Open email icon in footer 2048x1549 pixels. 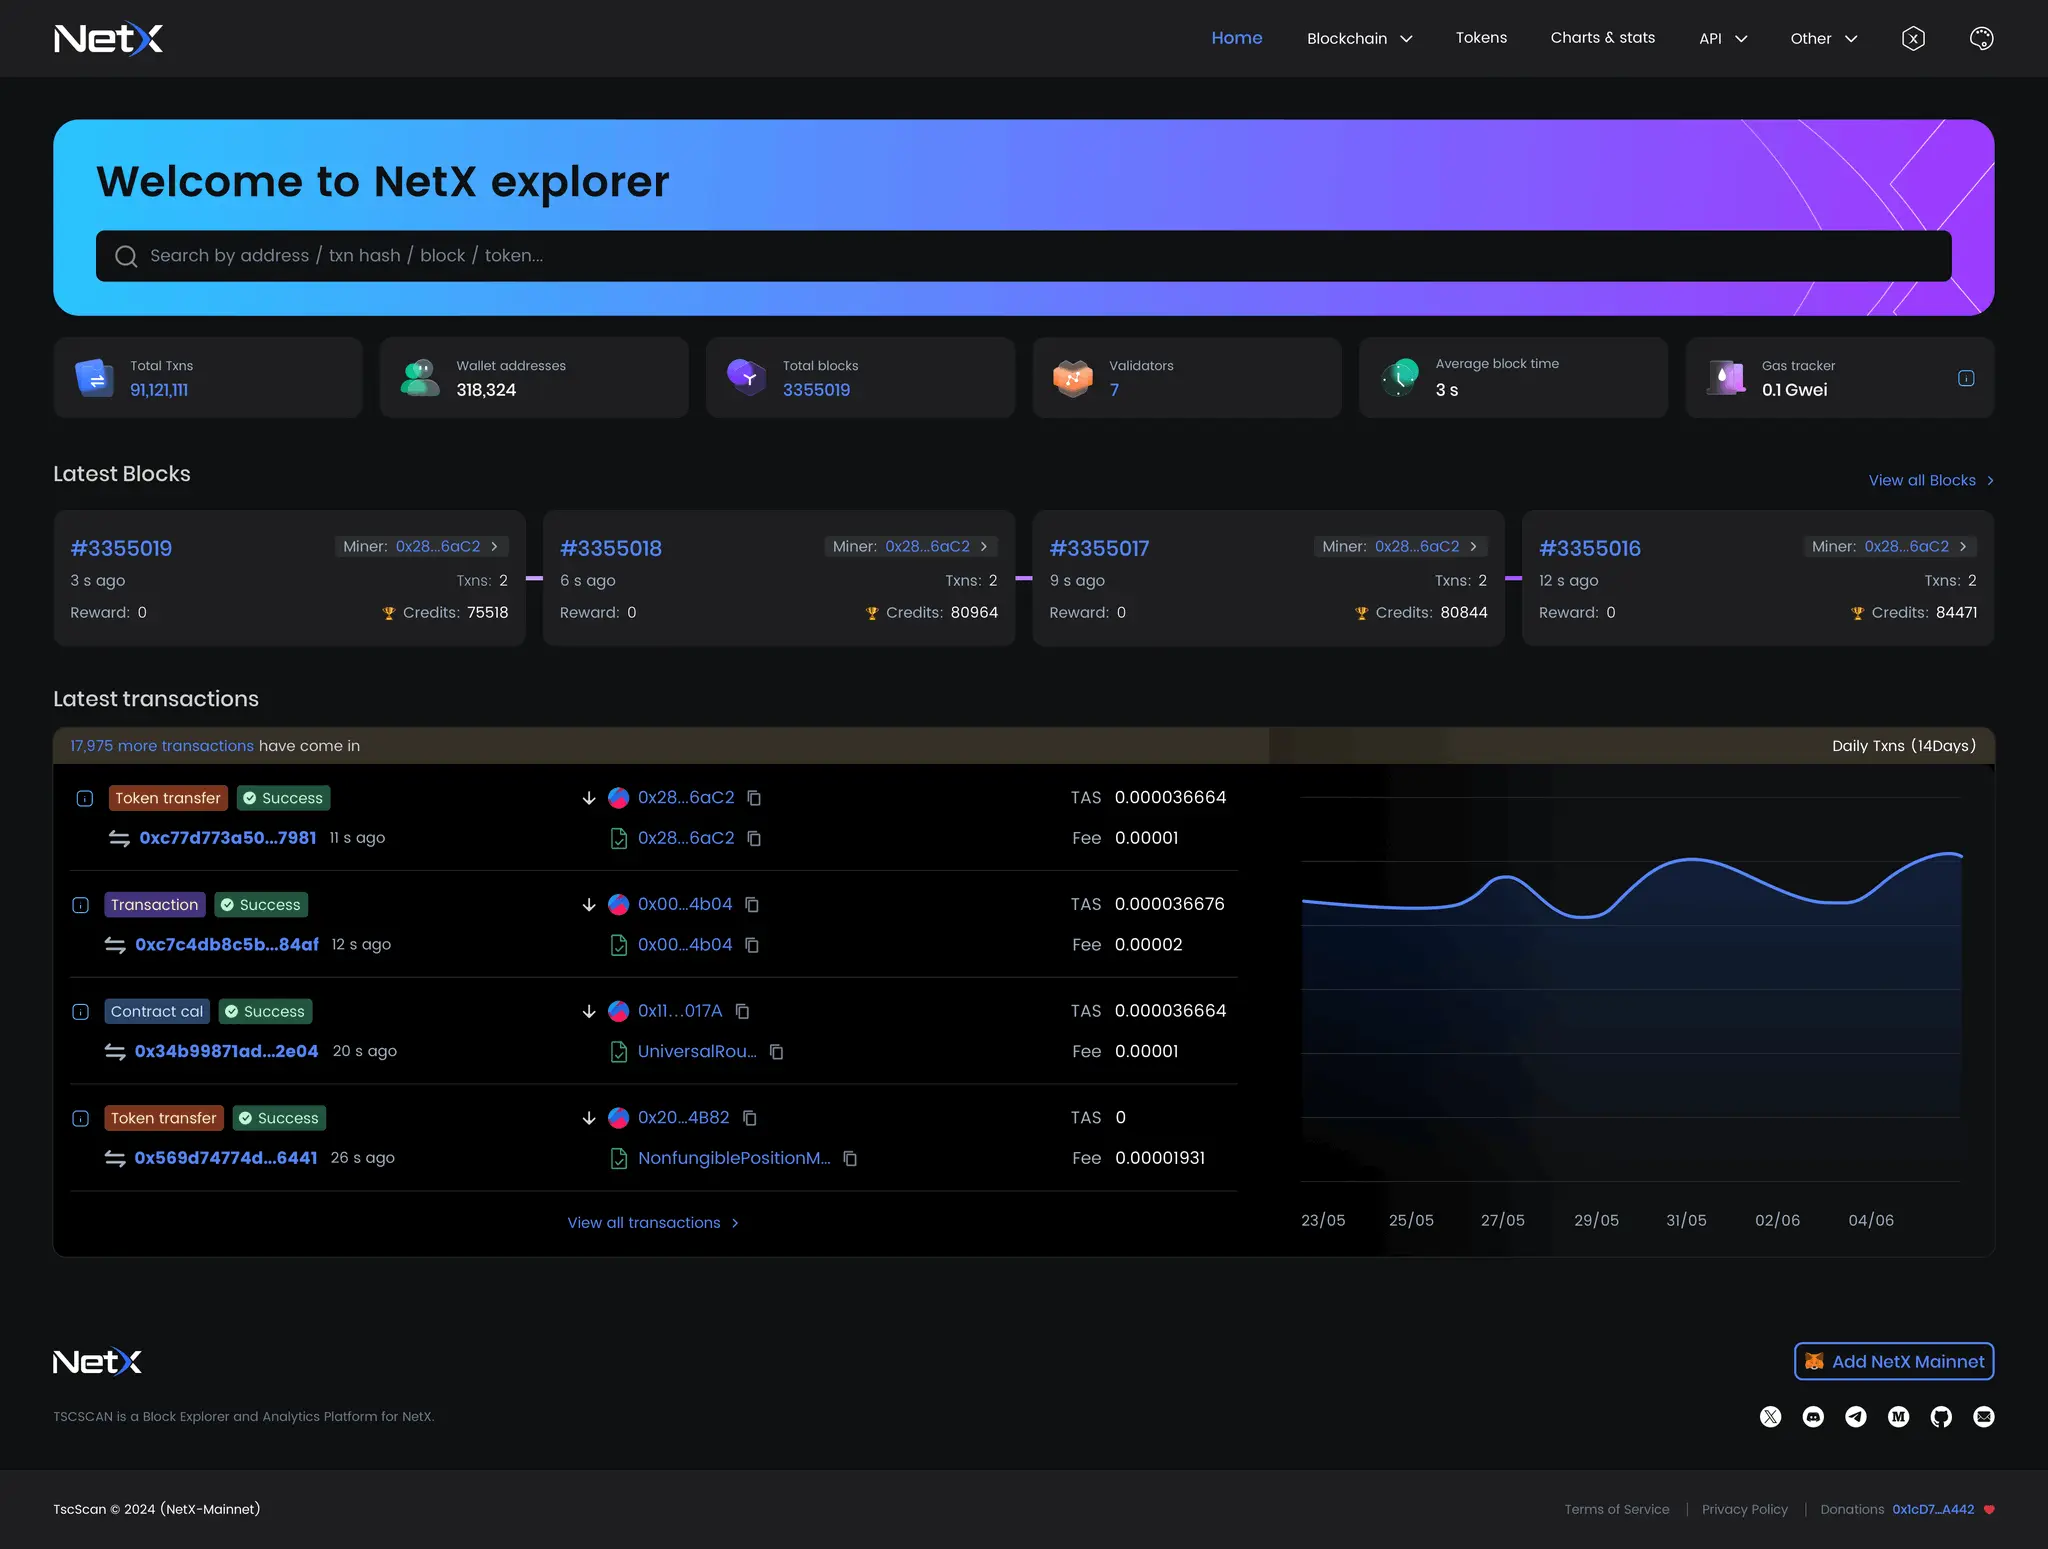1984,1417
